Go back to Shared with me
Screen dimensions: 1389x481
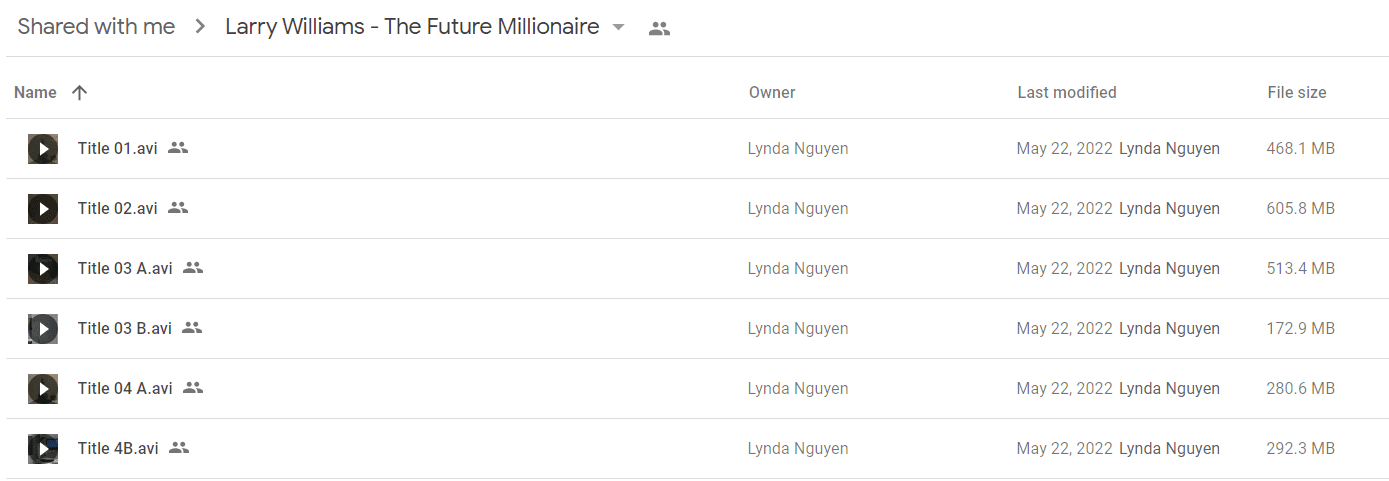point(96,27)
